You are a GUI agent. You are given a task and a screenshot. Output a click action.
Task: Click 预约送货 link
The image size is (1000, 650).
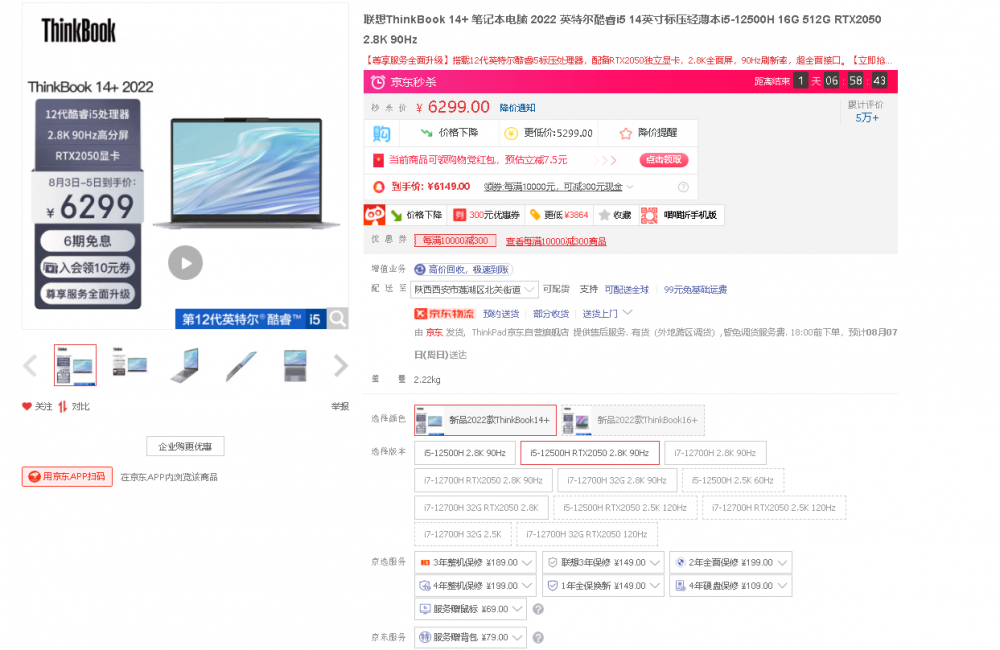(x=501, y=314)
